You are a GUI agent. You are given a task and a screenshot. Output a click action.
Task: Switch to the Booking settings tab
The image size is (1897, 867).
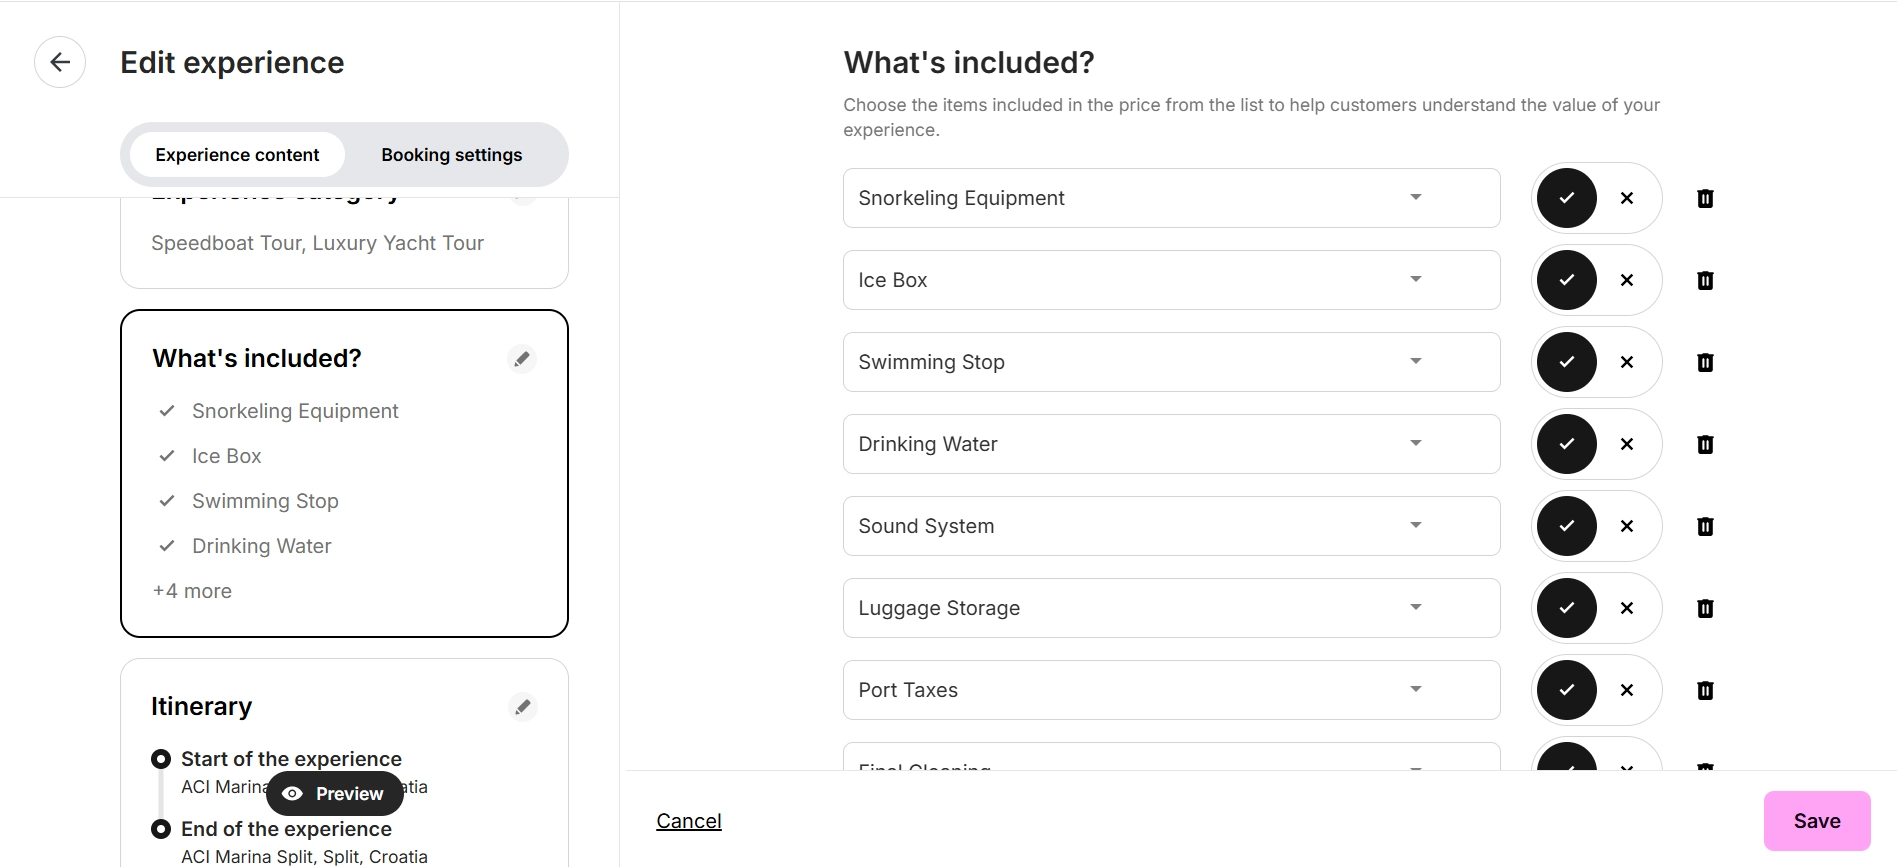(x=451, y=155)
